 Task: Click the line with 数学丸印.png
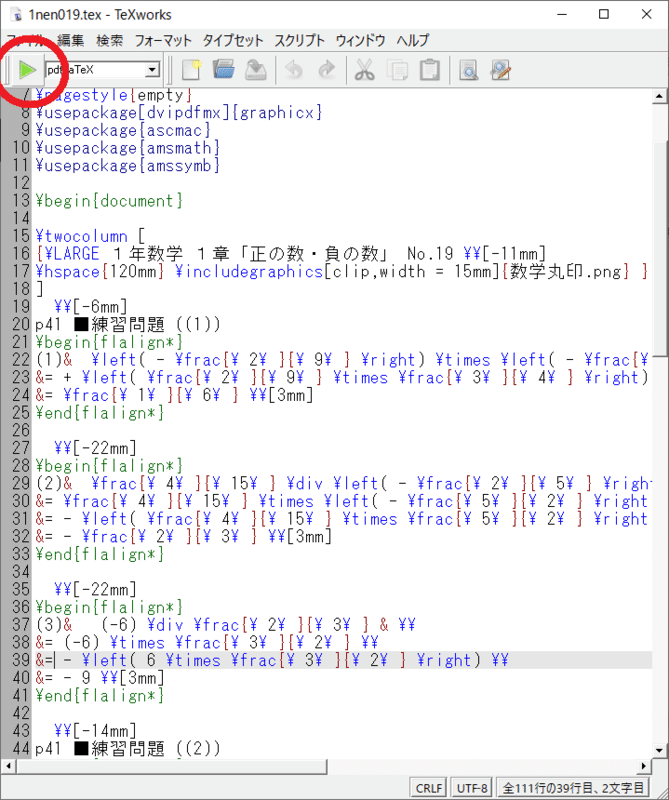(x=342, y=271)
